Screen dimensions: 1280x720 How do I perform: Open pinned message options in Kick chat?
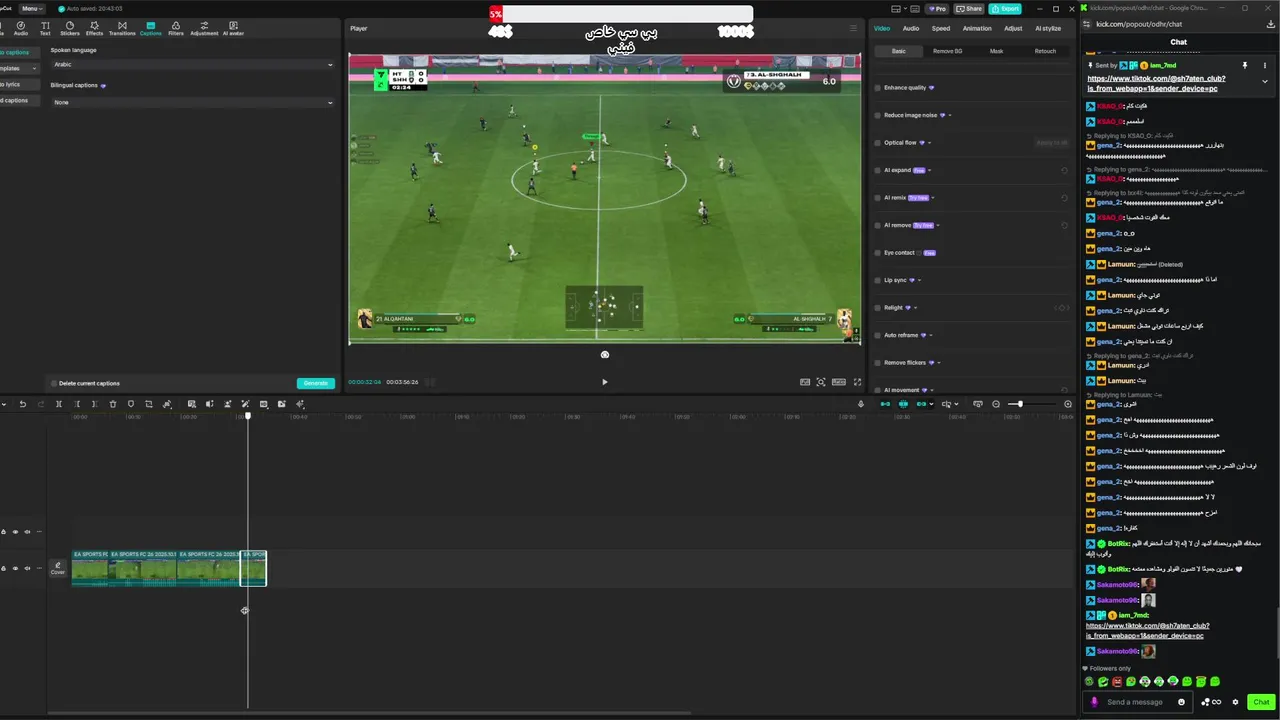pos(1264,65)
